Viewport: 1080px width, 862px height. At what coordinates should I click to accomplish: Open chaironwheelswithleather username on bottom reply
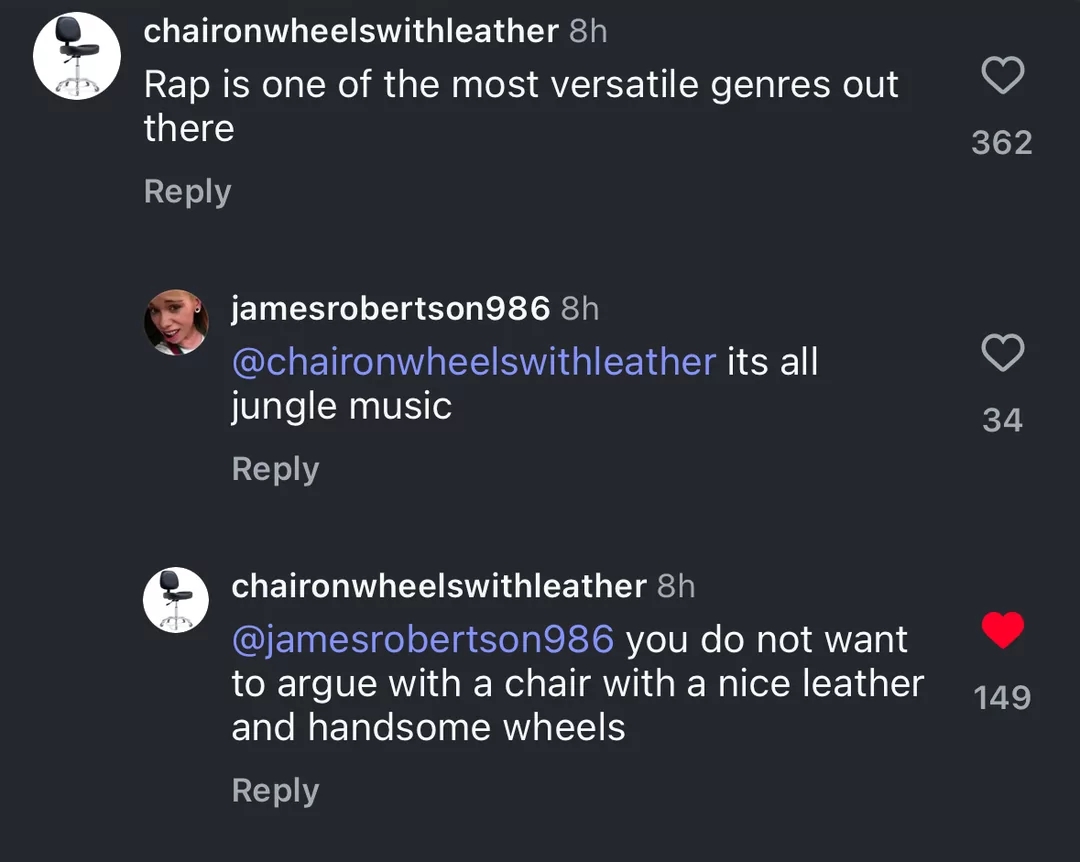tap(439, 586)
